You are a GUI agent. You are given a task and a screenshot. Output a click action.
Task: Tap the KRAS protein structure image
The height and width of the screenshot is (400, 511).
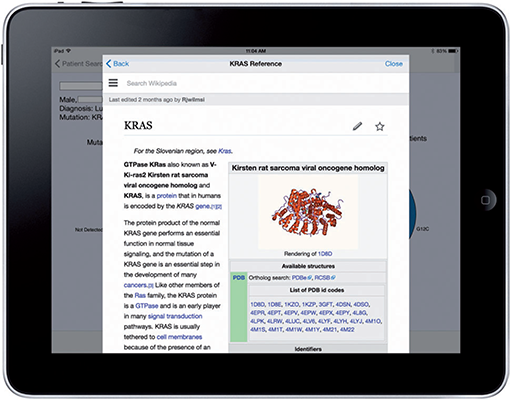pos(308,212)
